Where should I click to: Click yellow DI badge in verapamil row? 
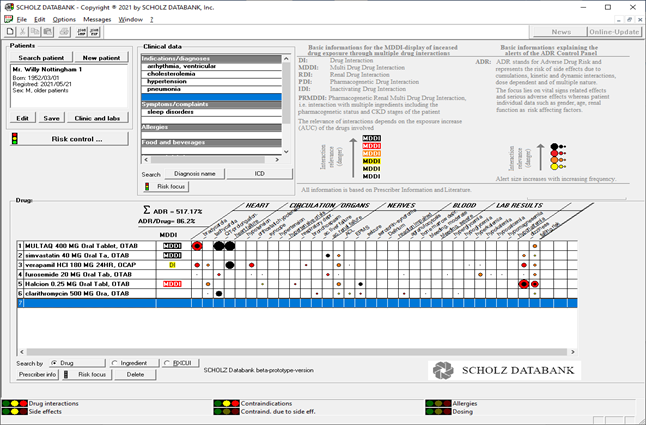click(172, 265)
